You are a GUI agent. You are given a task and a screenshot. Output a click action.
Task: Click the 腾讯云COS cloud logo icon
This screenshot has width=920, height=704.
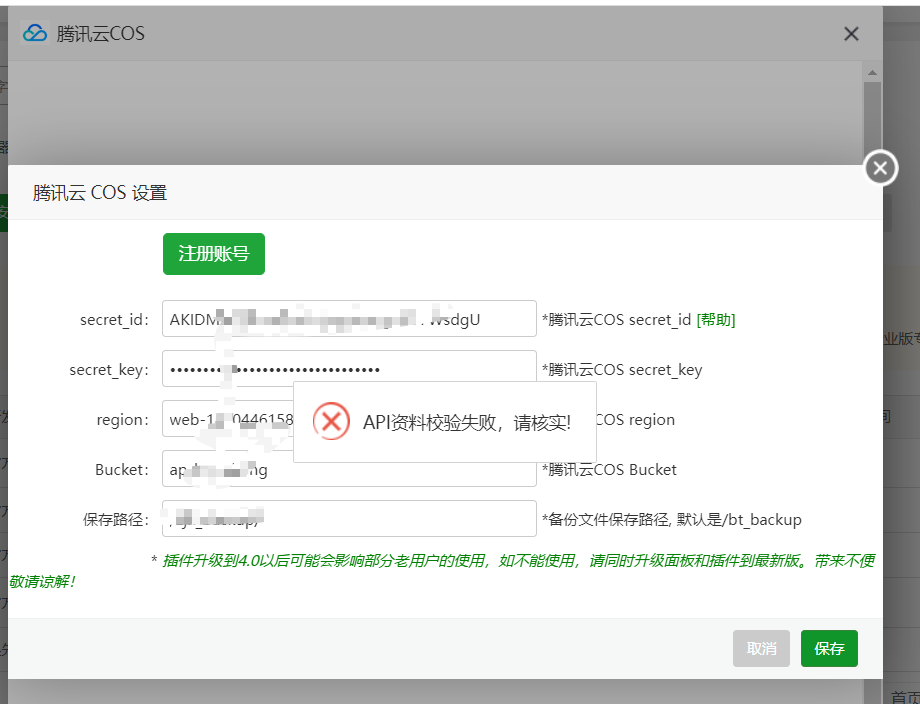35,33
